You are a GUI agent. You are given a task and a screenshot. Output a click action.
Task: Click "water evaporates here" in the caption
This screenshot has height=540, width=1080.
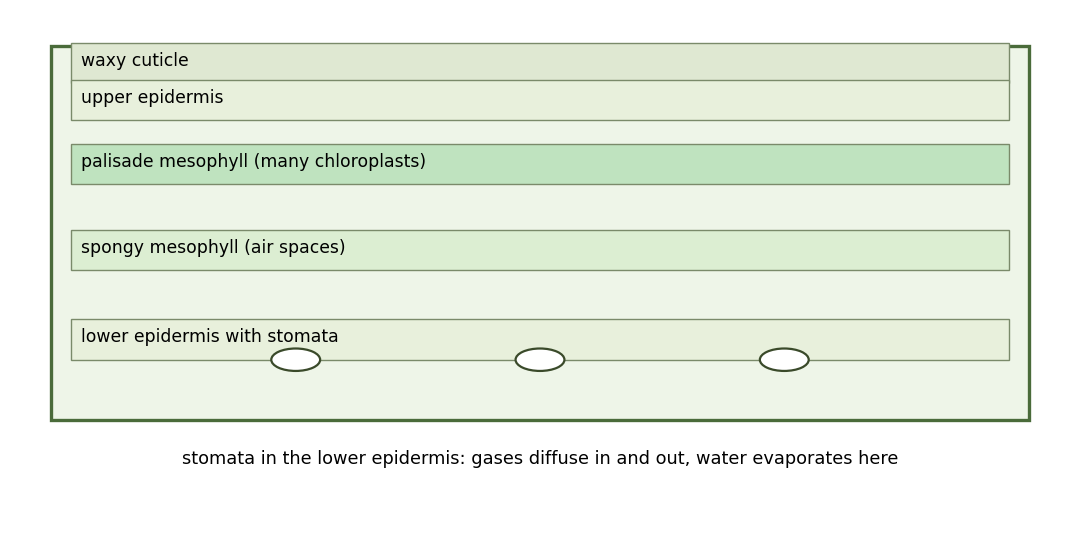[797, 459]
